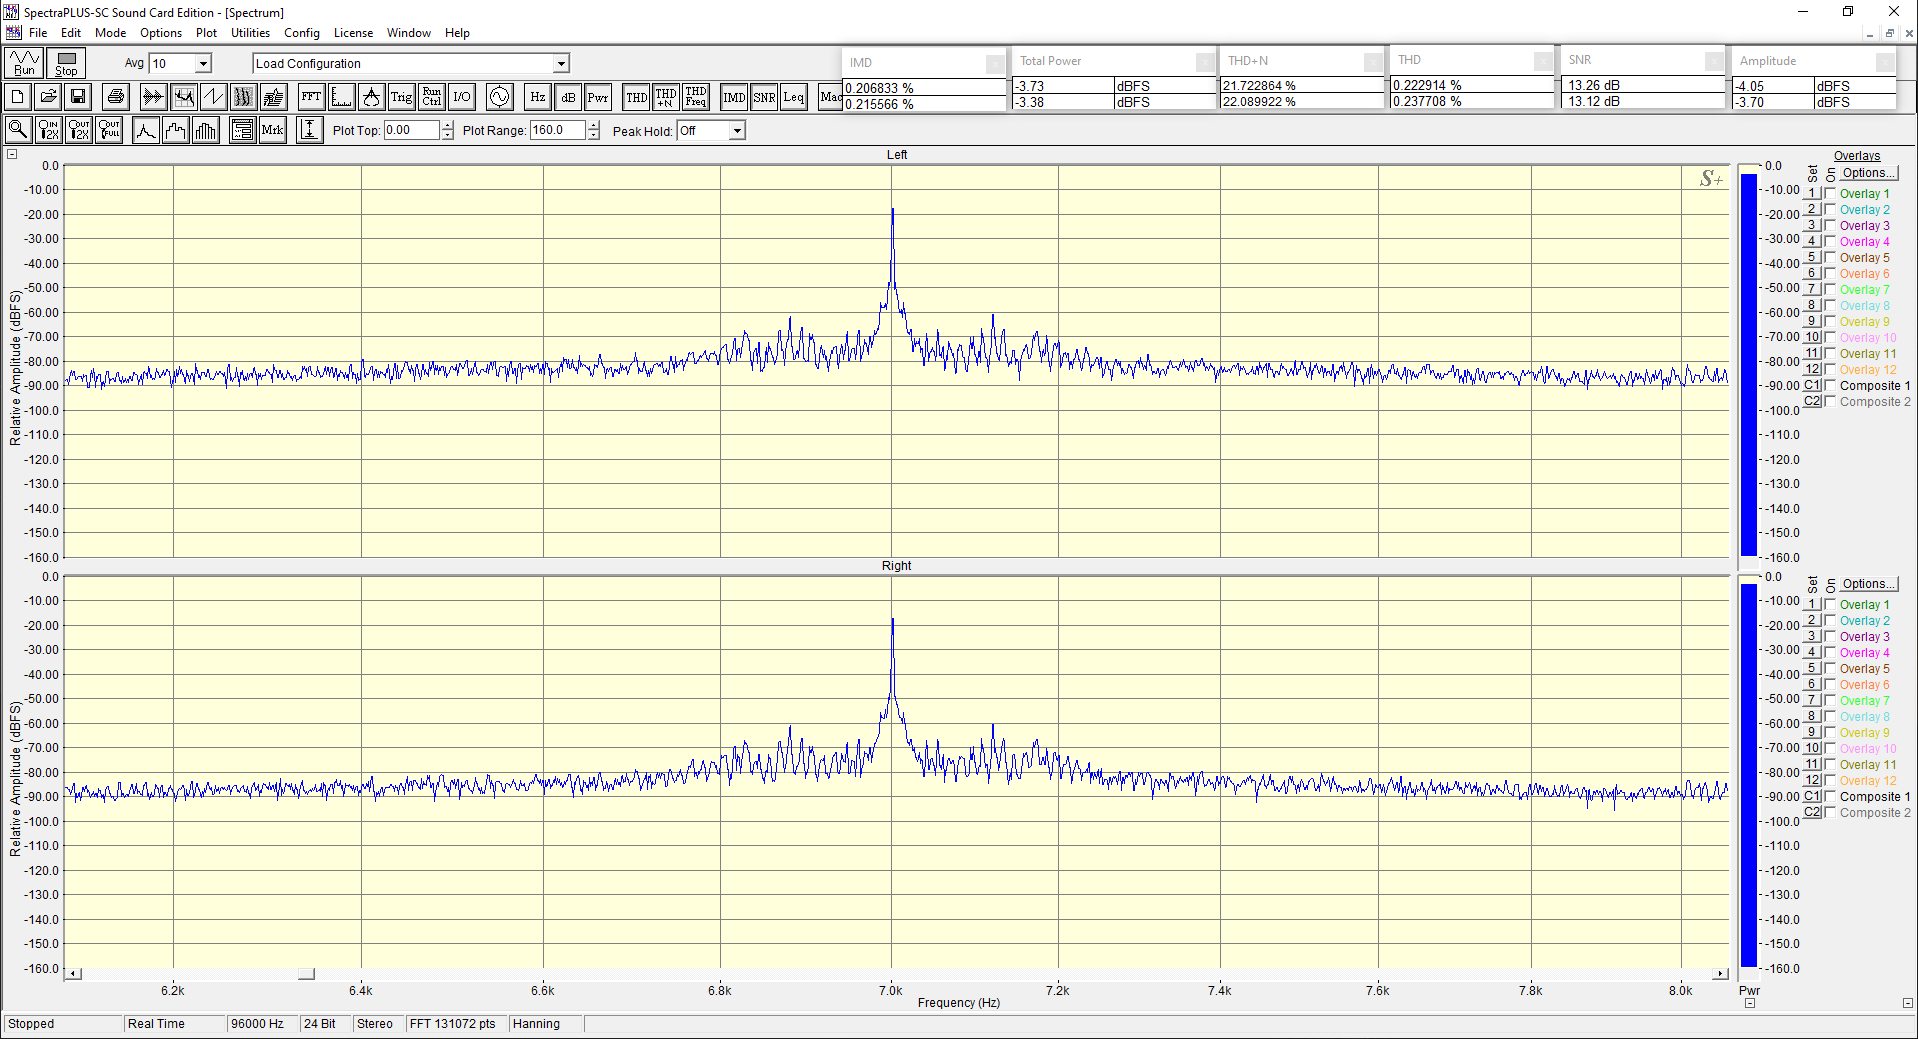Viewport: 1918px width, 1039px height.
Task: Click the Plot Top value field
Action: point(411,130)
